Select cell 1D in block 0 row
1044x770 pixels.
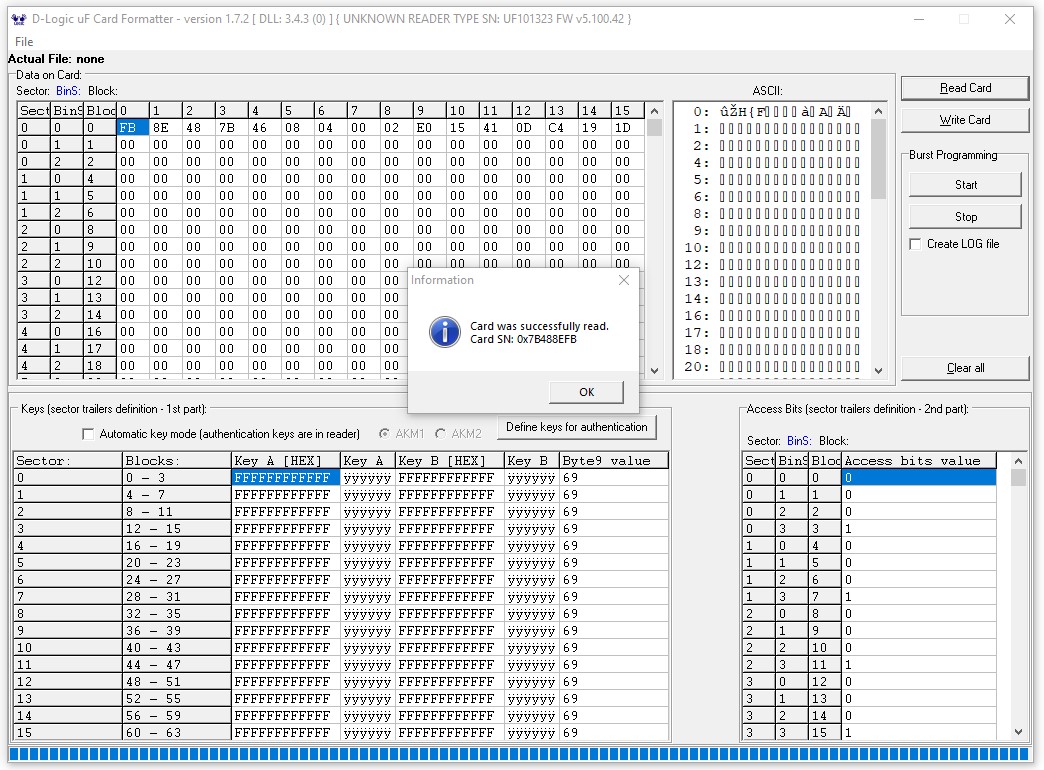[x=628, y=127]
